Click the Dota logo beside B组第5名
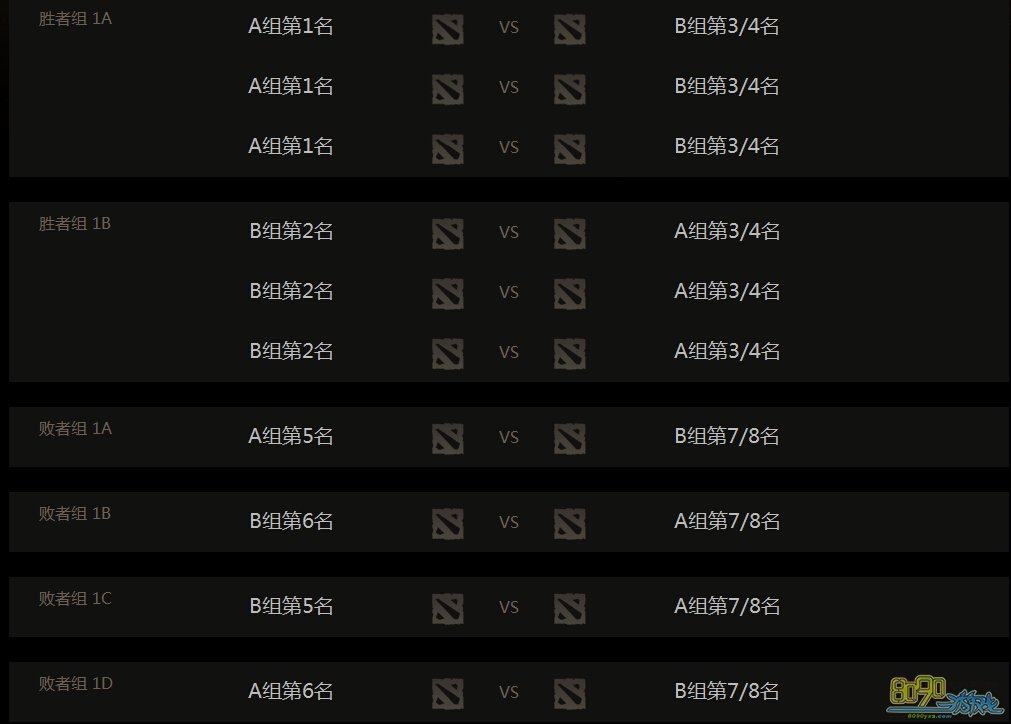This screenshot has height=724, width=1011. click(448, 607)
